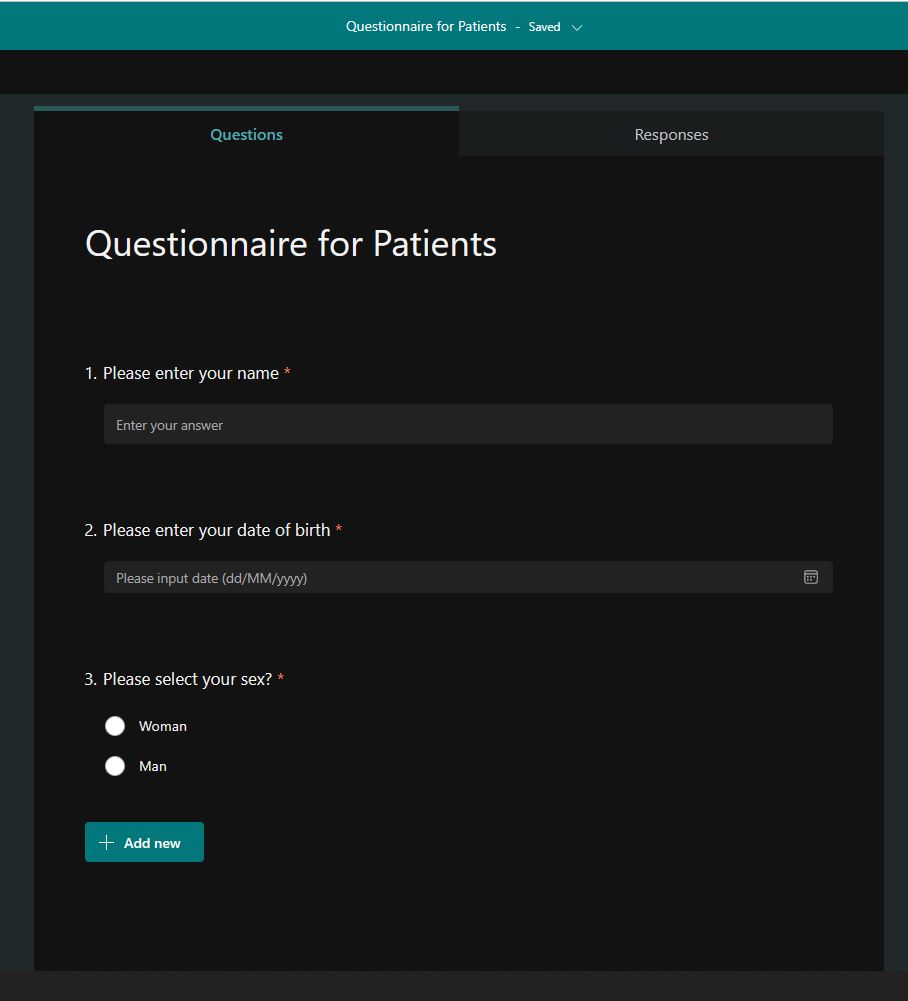Select question 1 Please enter your name
This screenshot has height=1001, width=908.
(x=190, y=373)
